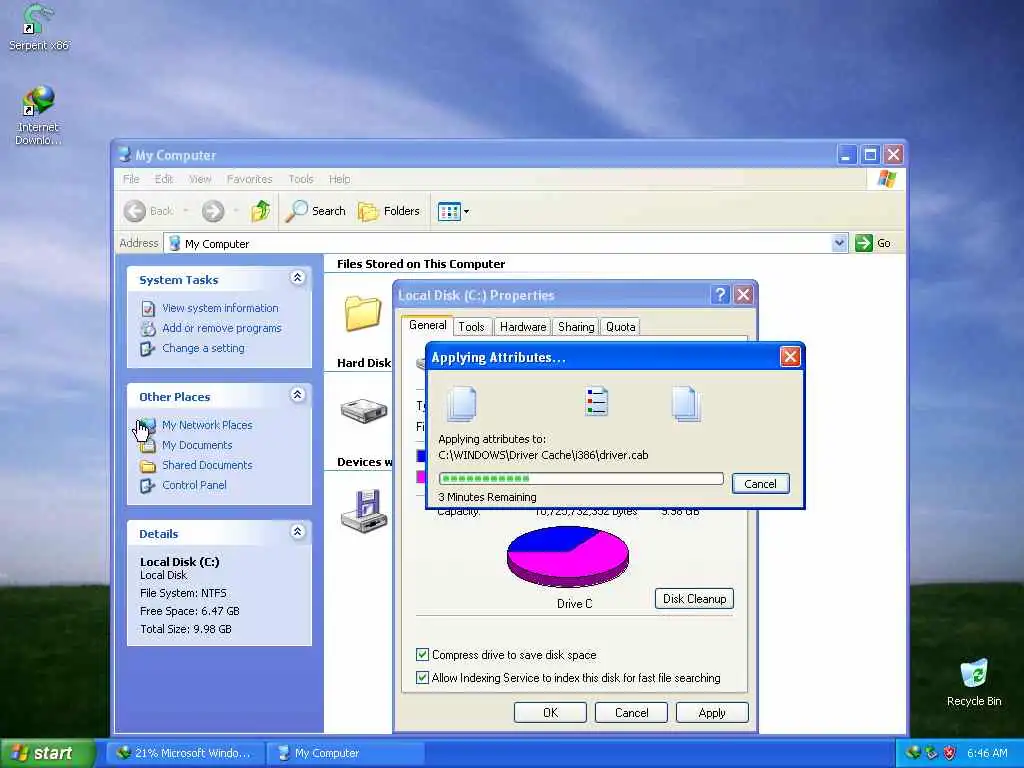Click Apply in Local Disk Properties
1024x768 pixels.
[712, 712]
